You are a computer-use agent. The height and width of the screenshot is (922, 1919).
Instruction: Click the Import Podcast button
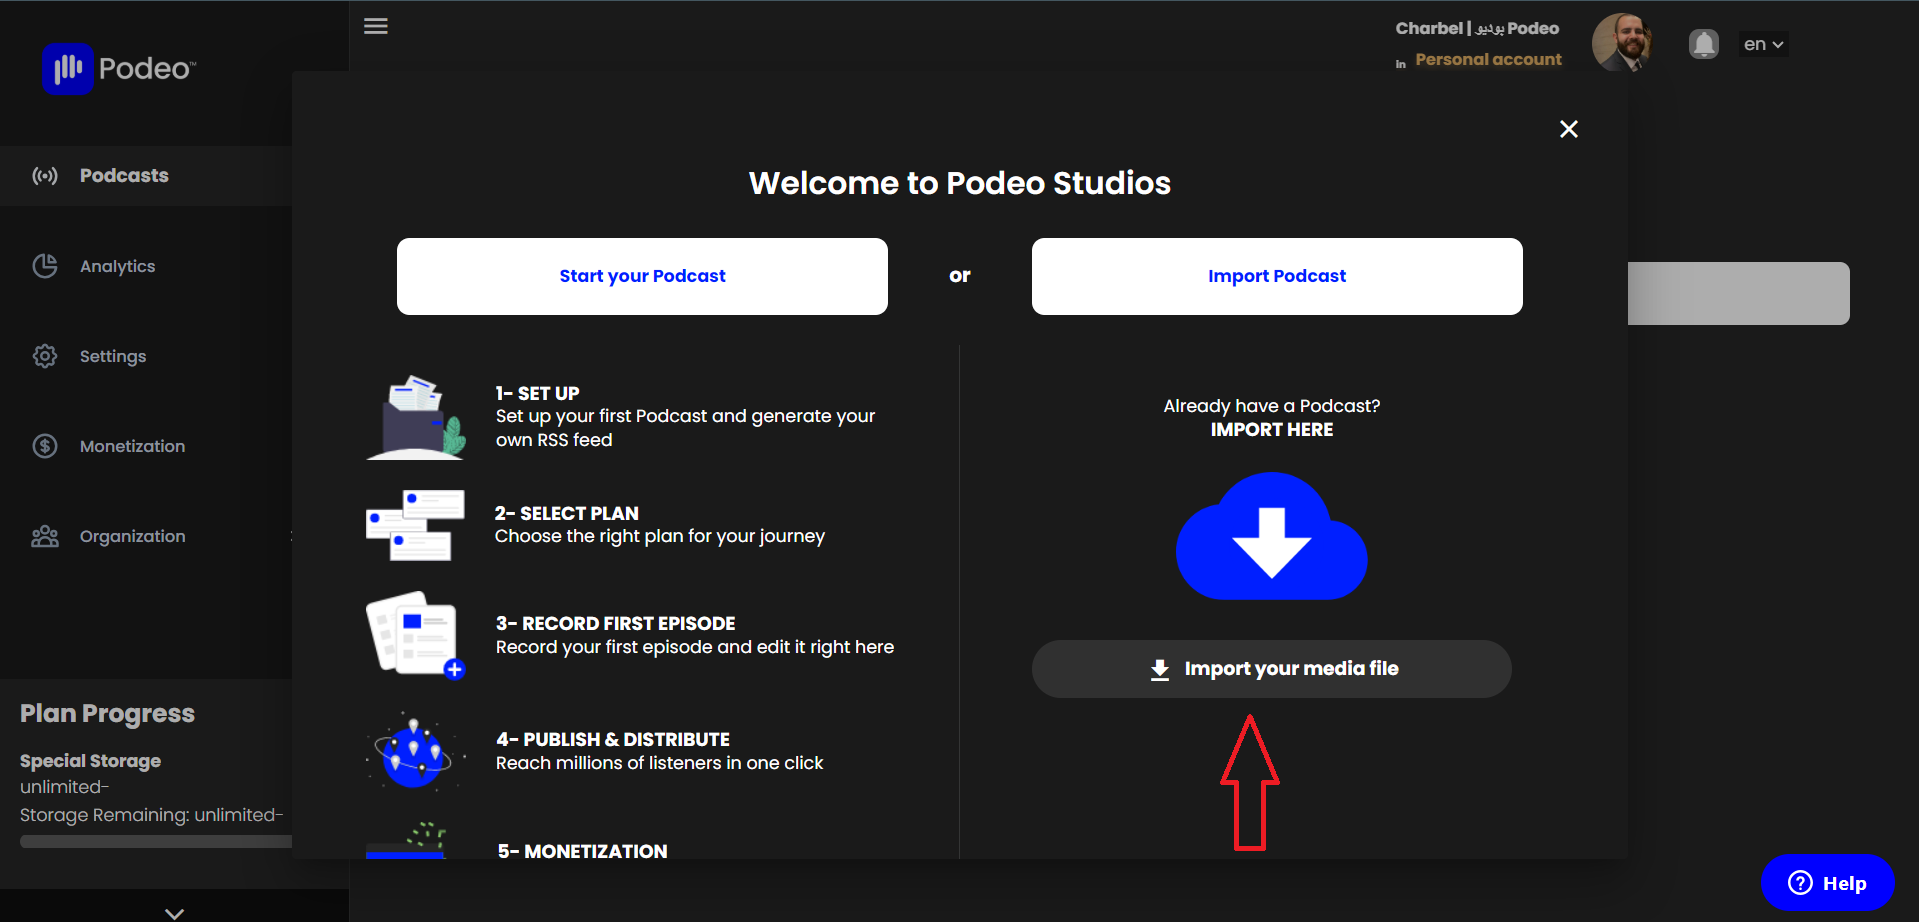point(1277,276)
